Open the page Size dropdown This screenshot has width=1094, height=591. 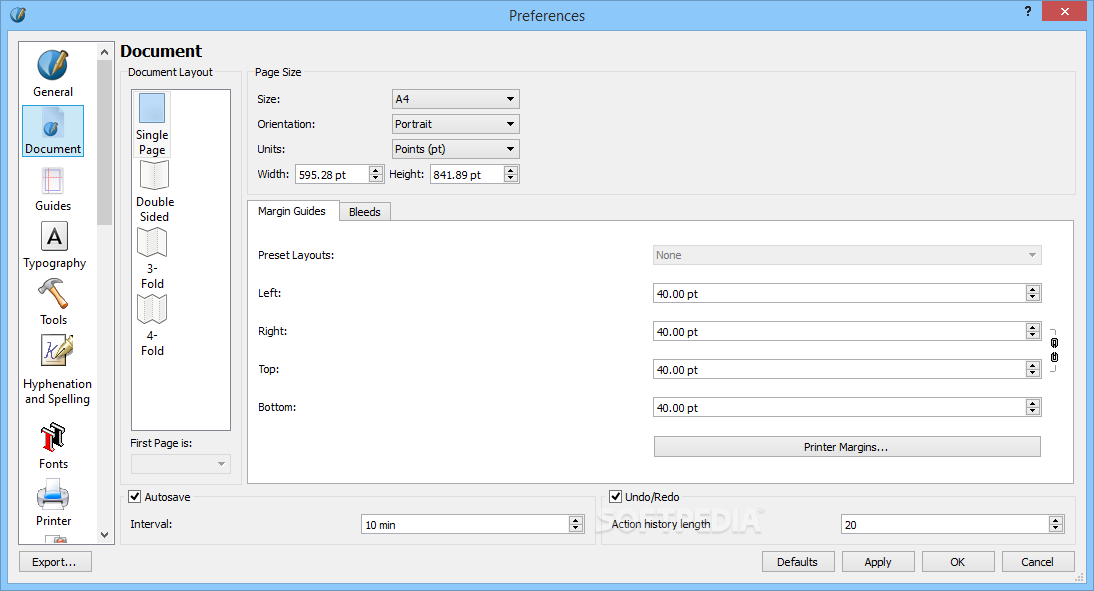click(x=456, y=99)
